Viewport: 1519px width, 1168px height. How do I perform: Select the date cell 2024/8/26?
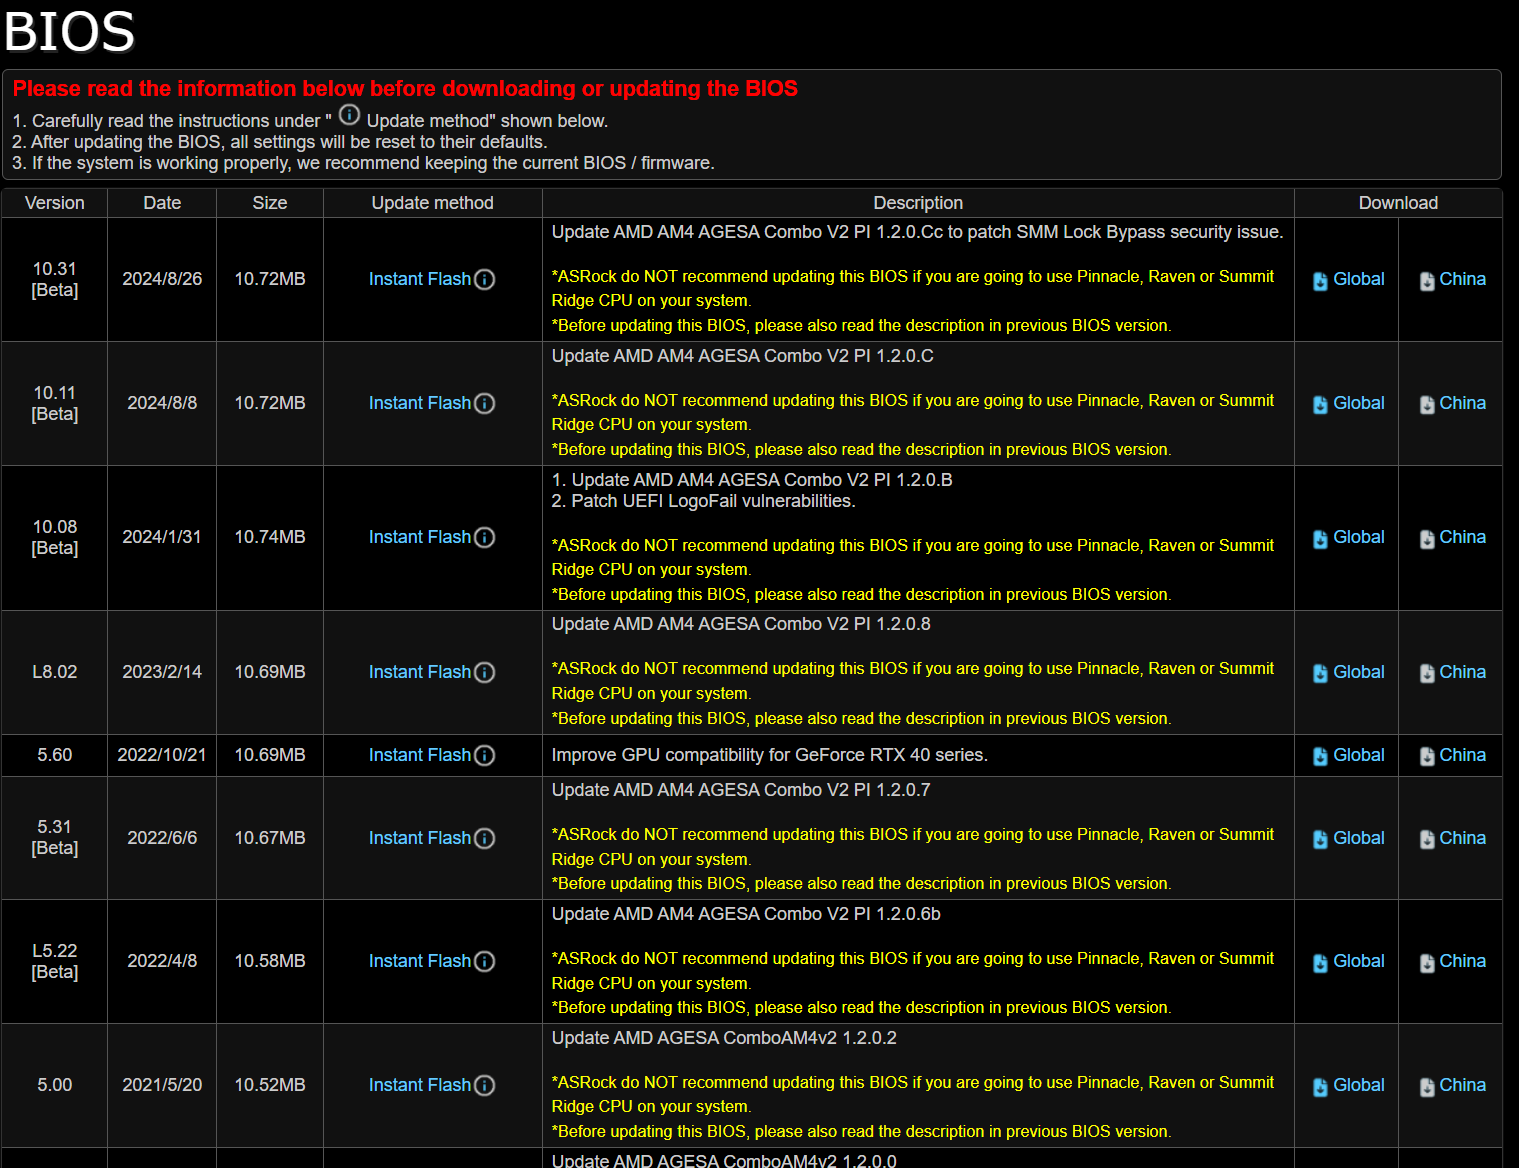[x=162, y=279]
